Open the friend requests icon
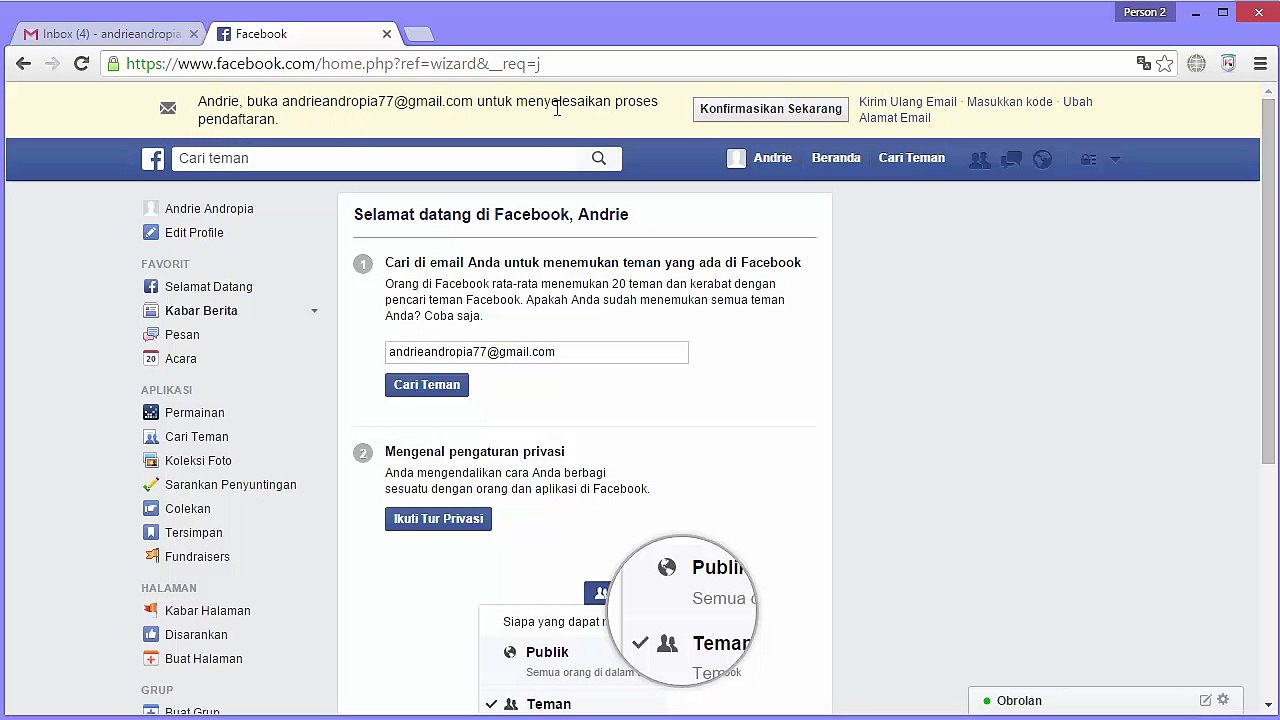Screen dimensions: 1280x720 (980, 159)
